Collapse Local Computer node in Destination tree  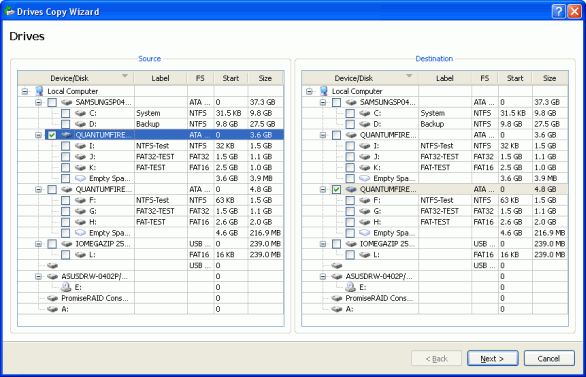tap(309, 91)
